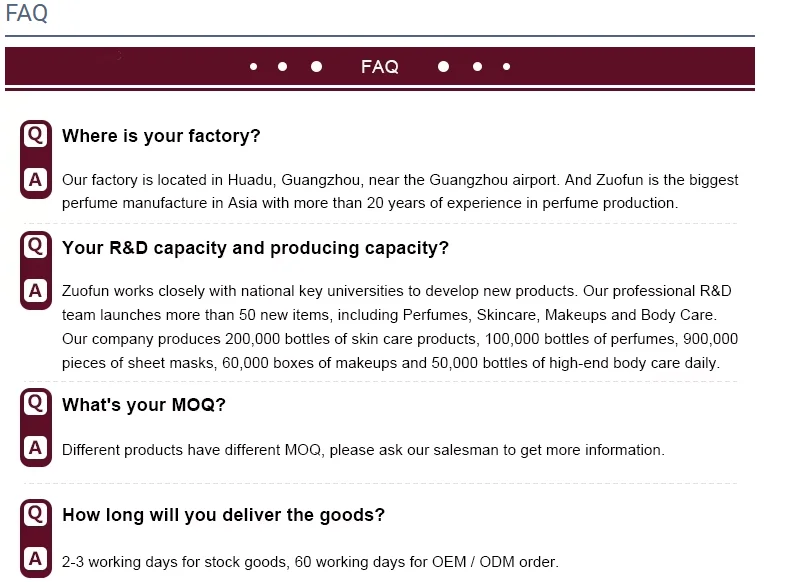Click the A icon beside the working days answer
789x582 pixels.
[x=35, y=559]
